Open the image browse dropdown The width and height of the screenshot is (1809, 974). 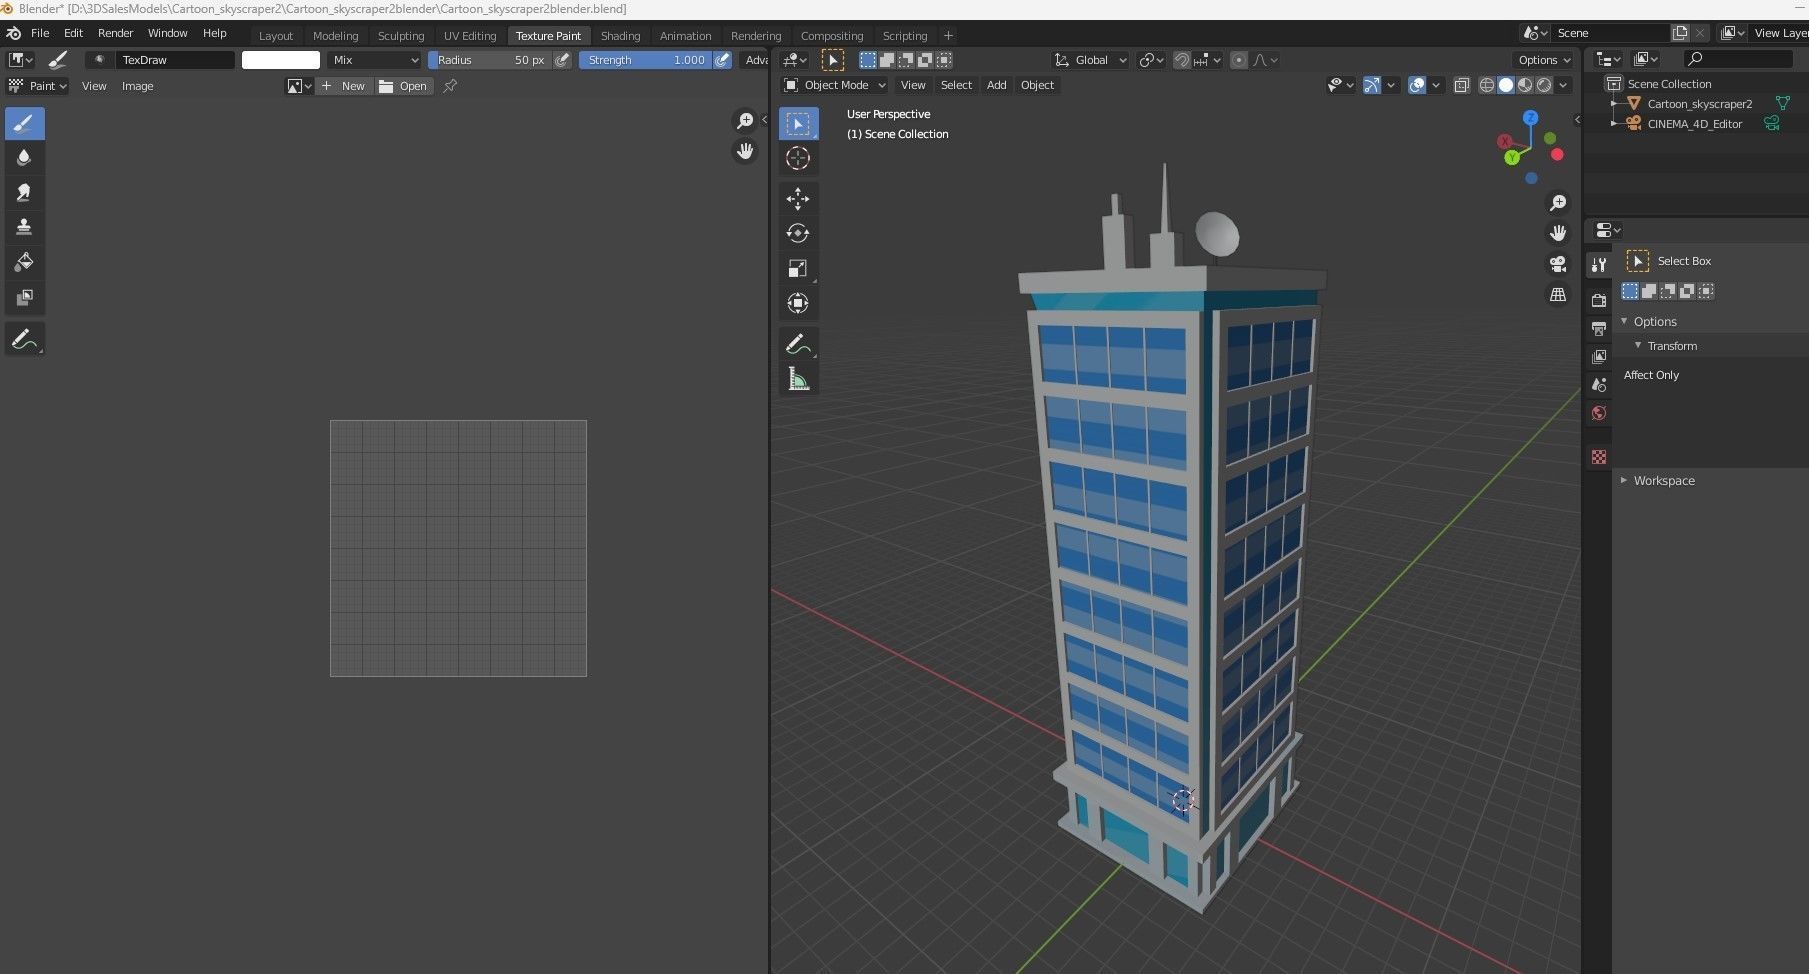(299, 86)
